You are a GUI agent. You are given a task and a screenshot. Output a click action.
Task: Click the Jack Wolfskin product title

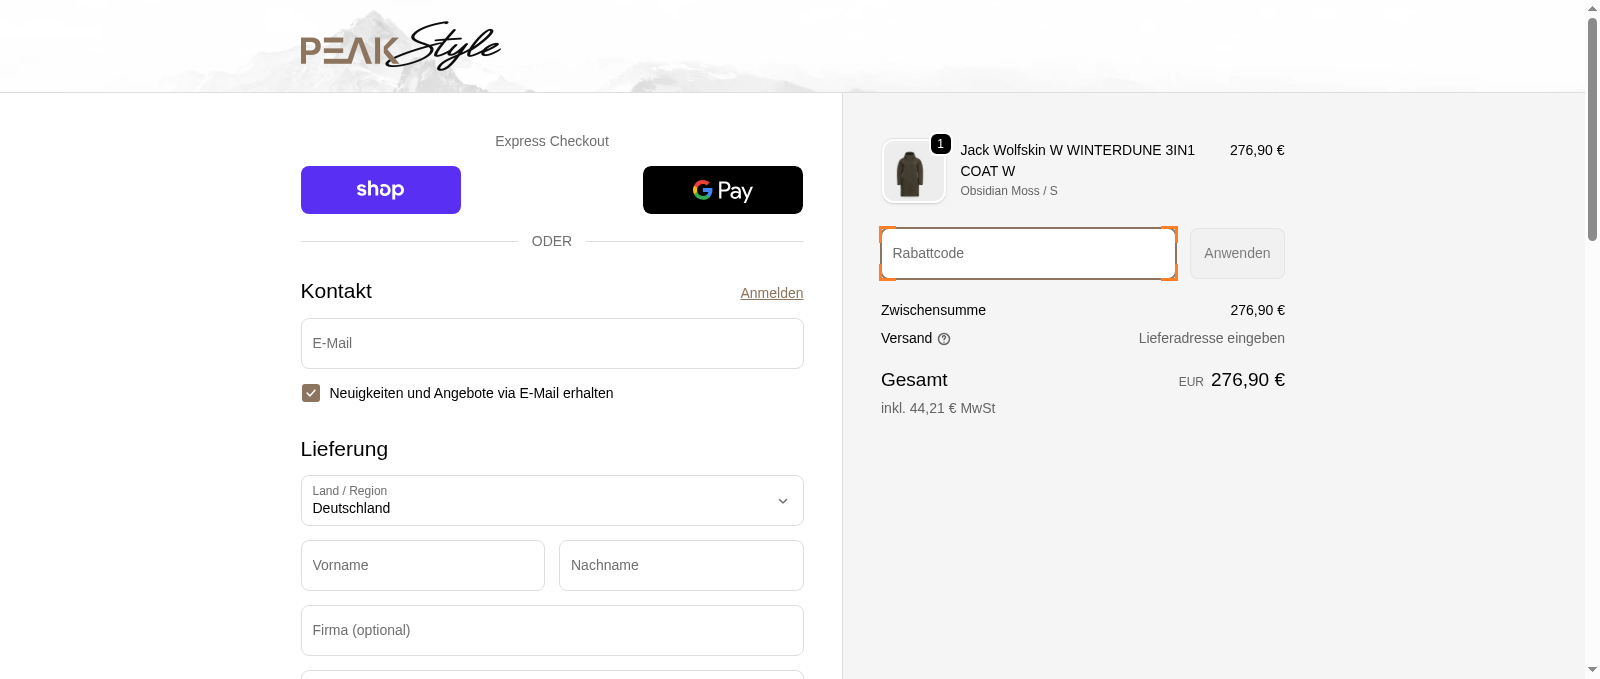1077,160
